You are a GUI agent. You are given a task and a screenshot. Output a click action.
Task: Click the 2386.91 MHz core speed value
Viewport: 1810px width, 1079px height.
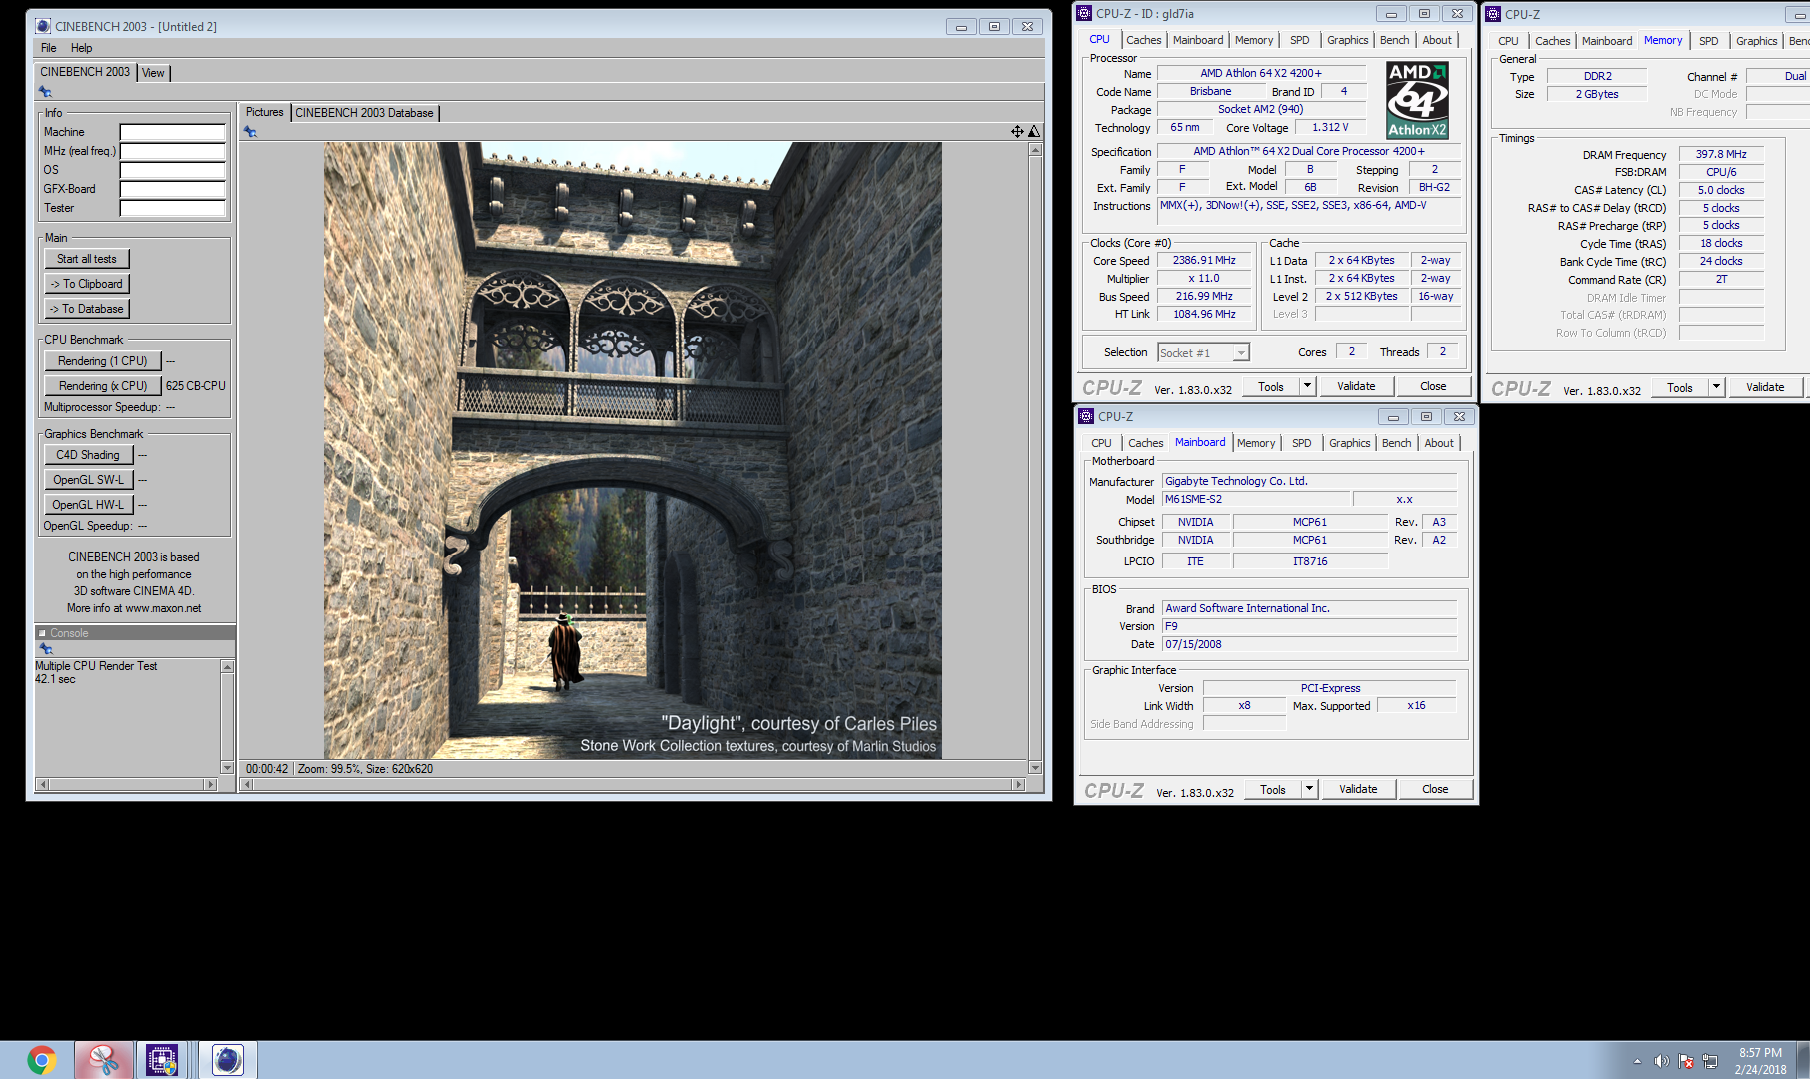click(x=1204, y=260)
